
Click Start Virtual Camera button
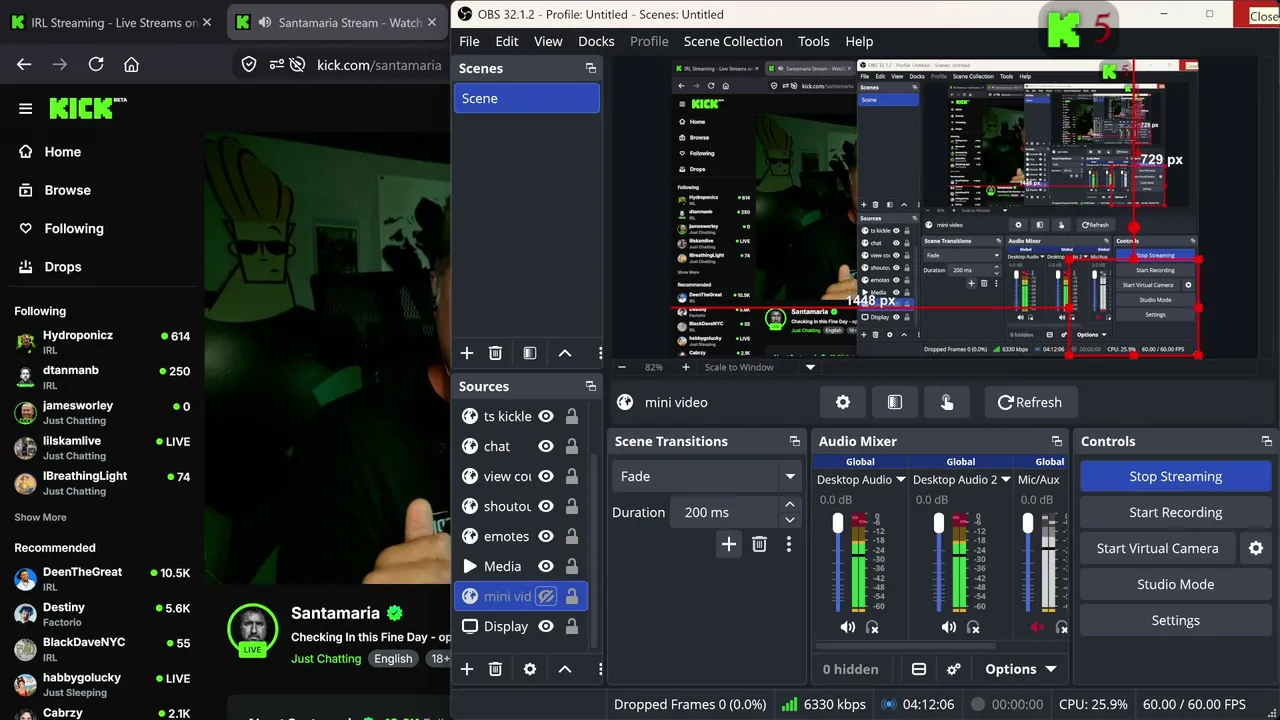click(1158, 548)
